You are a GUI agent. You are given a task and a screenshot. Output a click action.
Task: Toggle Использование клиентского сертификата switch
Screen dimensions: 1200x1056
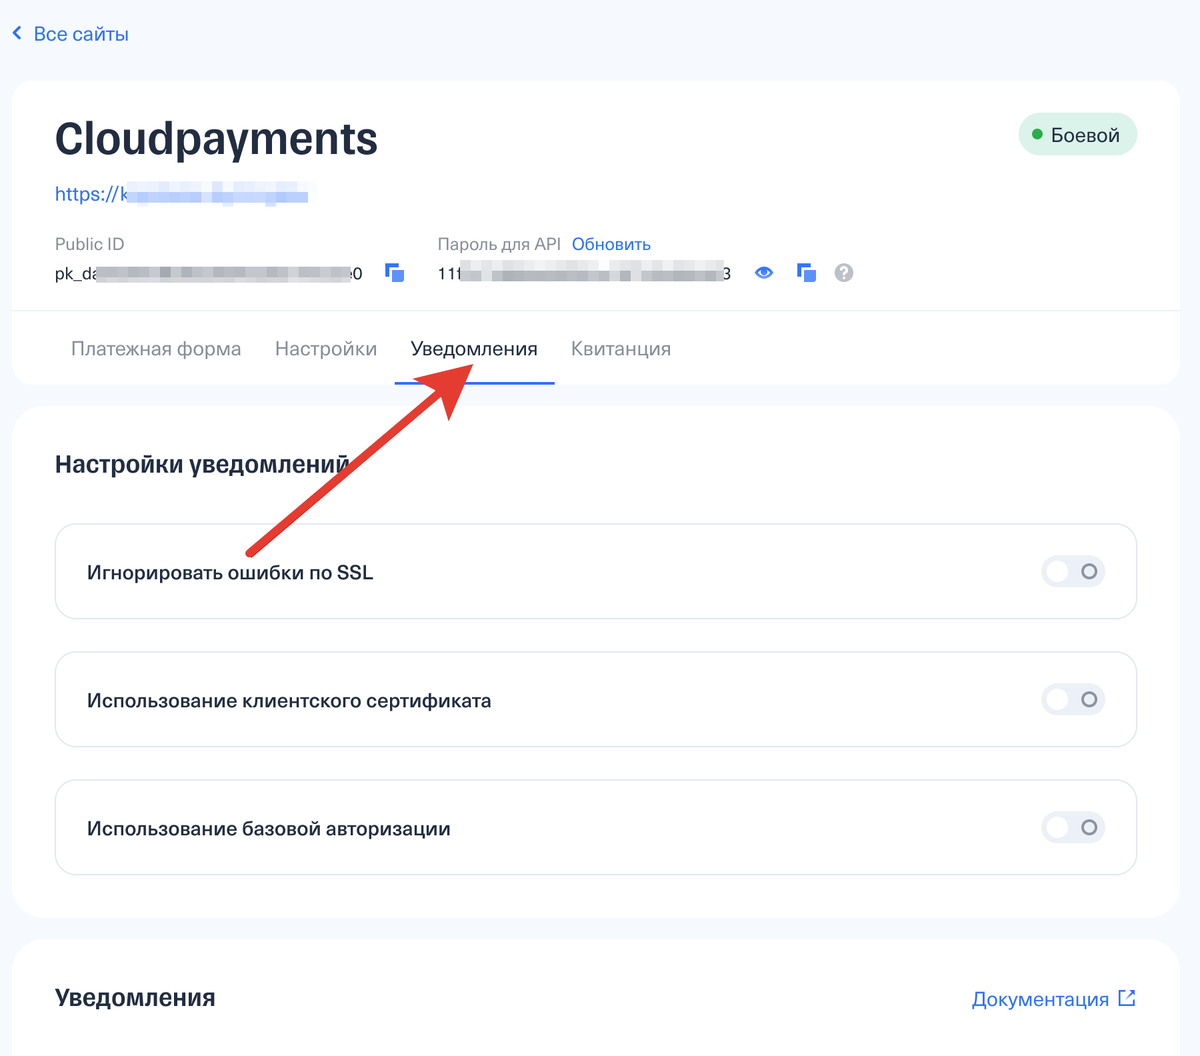(x=1073, y=700)
